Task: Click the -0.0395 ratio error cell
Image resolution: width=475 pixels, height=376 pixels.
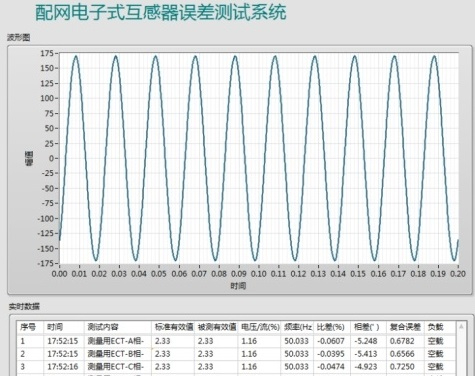Action: (x=331, y=354)
